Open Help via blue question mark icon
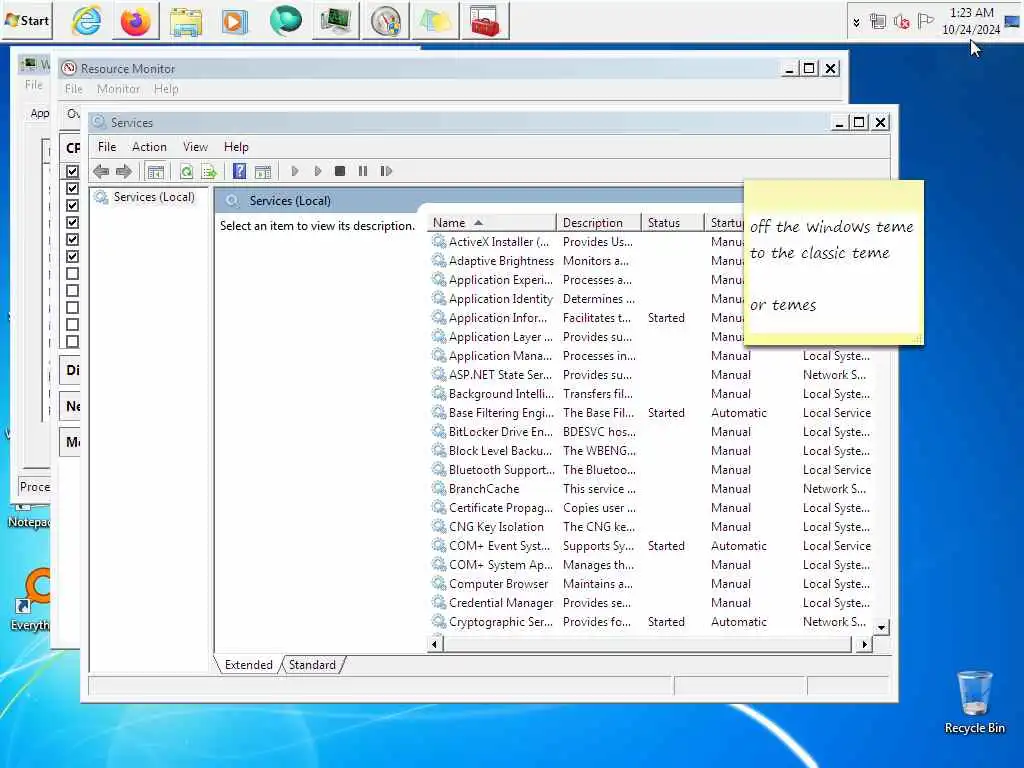Image resolution: width=1024 pixels, height=768 pixels. tap(240, 171)
